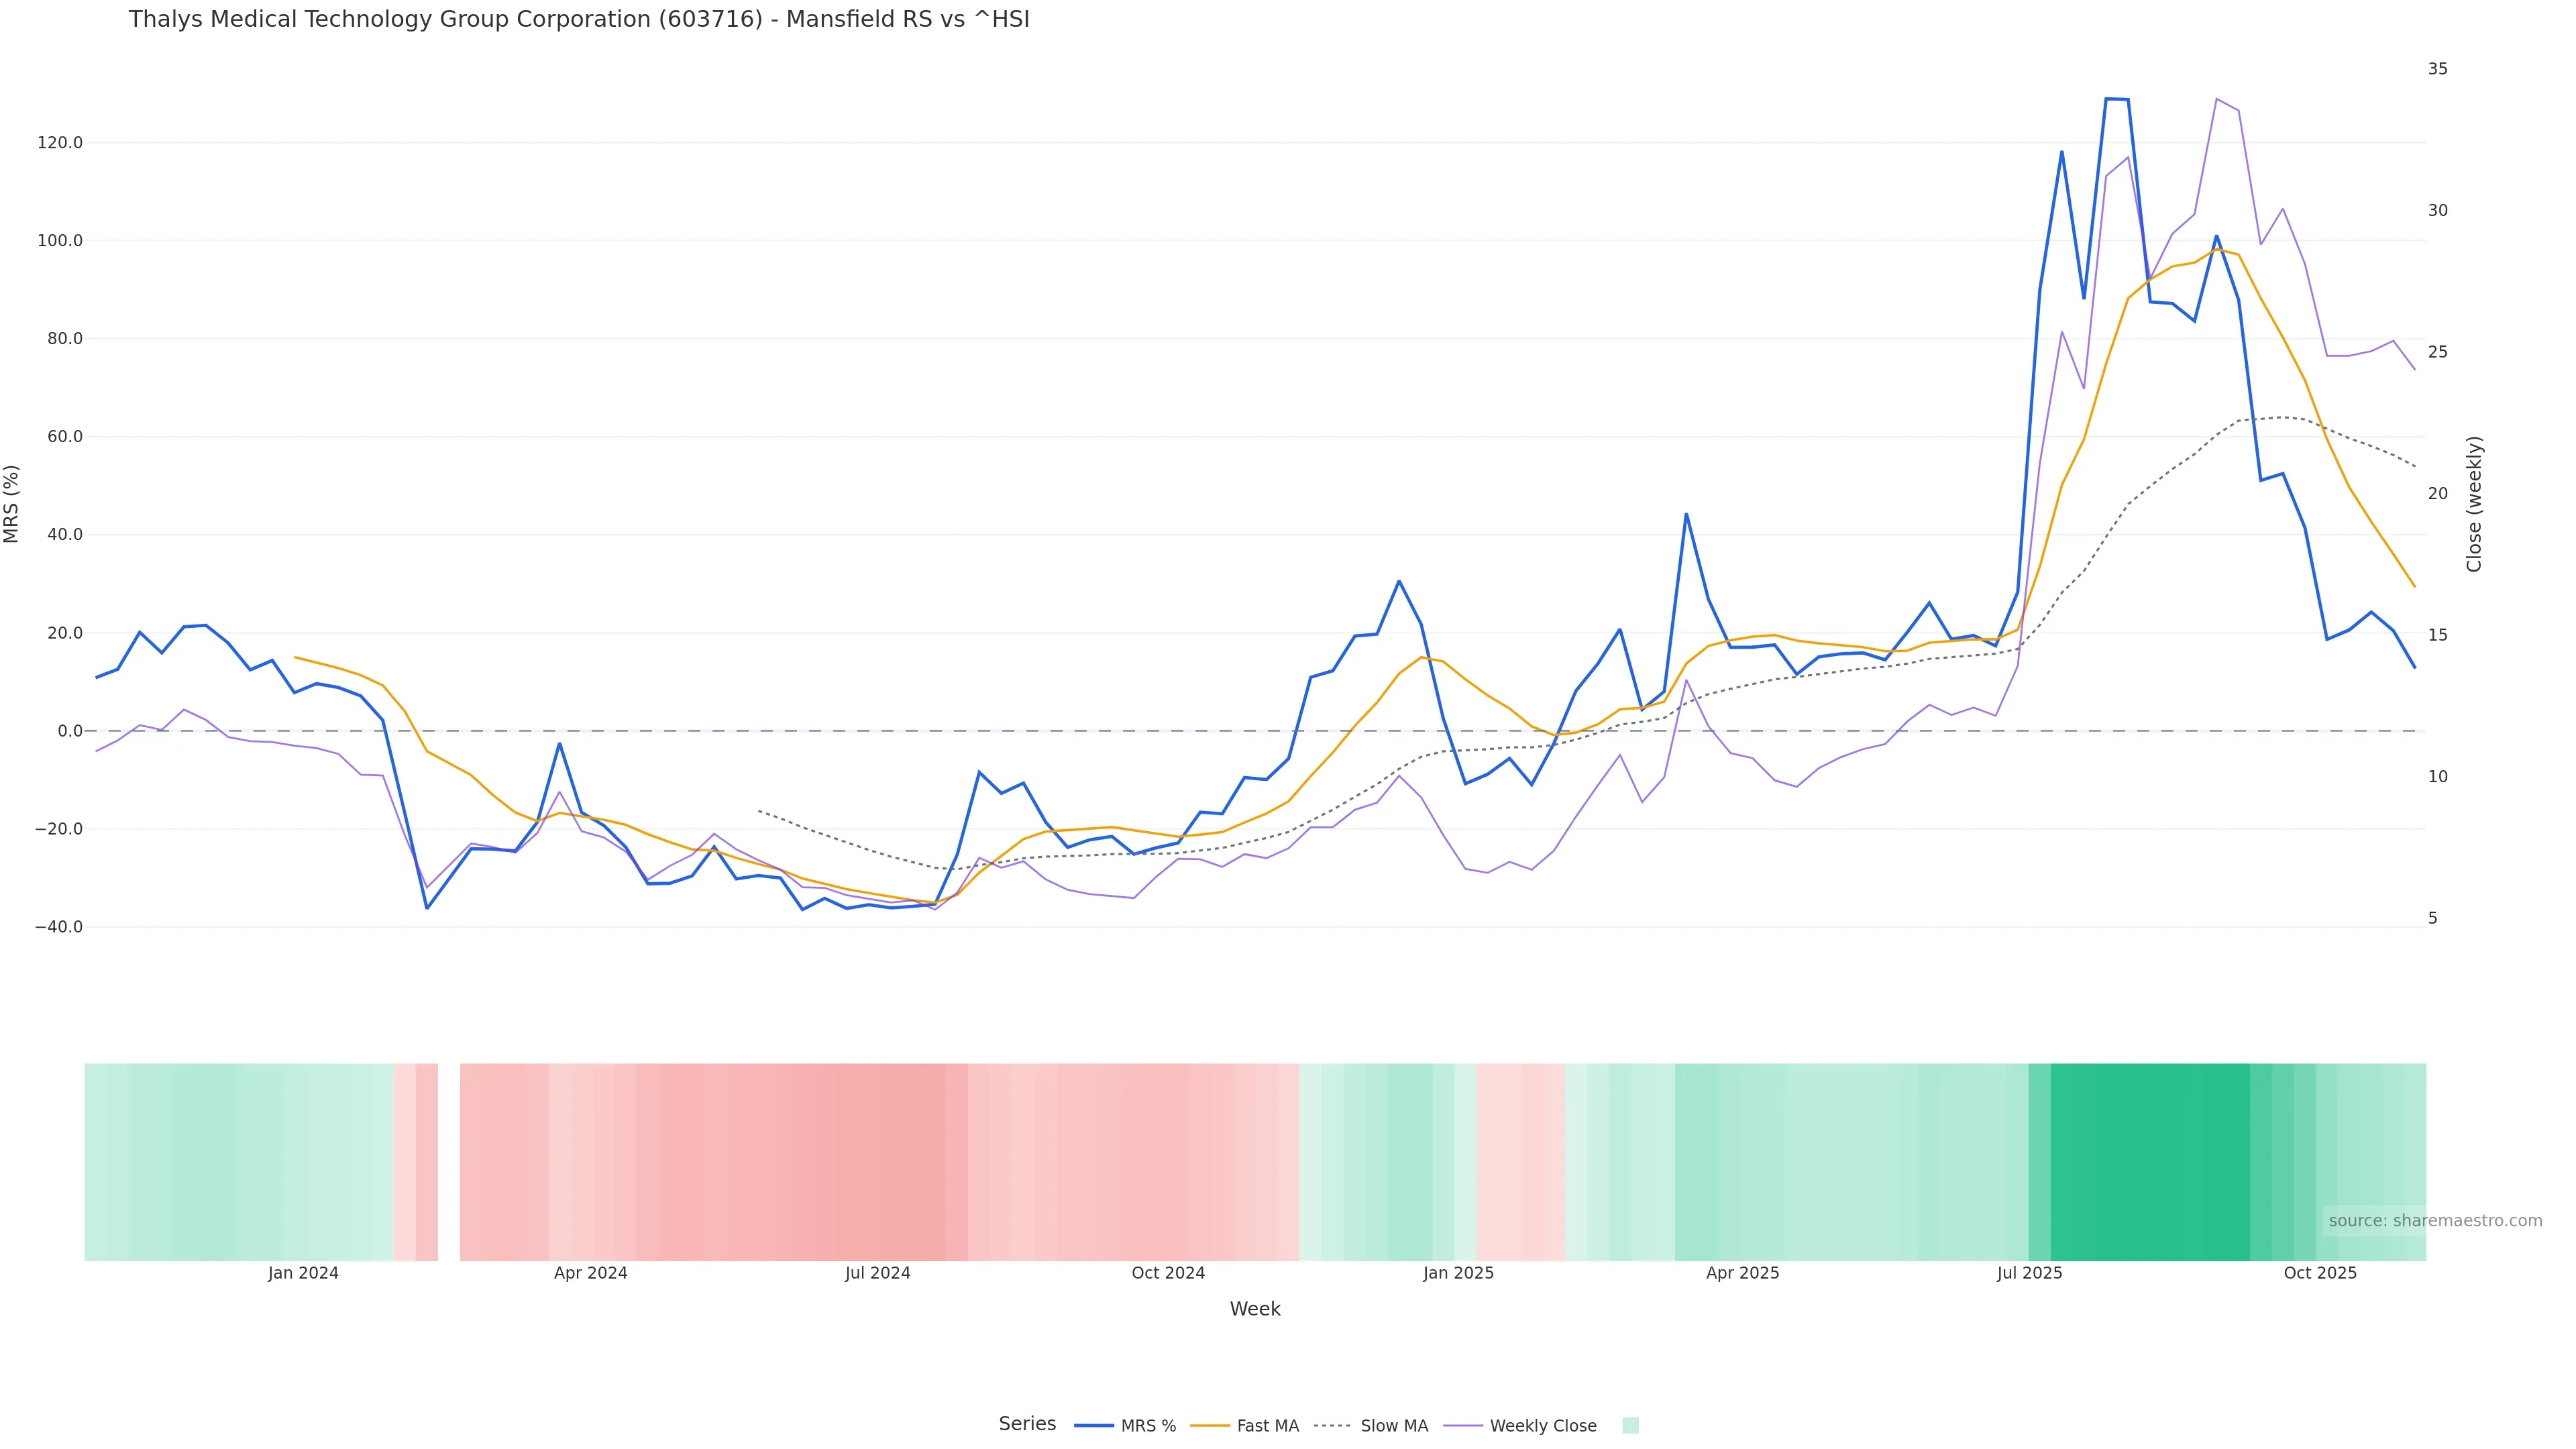
Task: Click the Jan 2024 x-axis label
Action: coord(303,1273)
